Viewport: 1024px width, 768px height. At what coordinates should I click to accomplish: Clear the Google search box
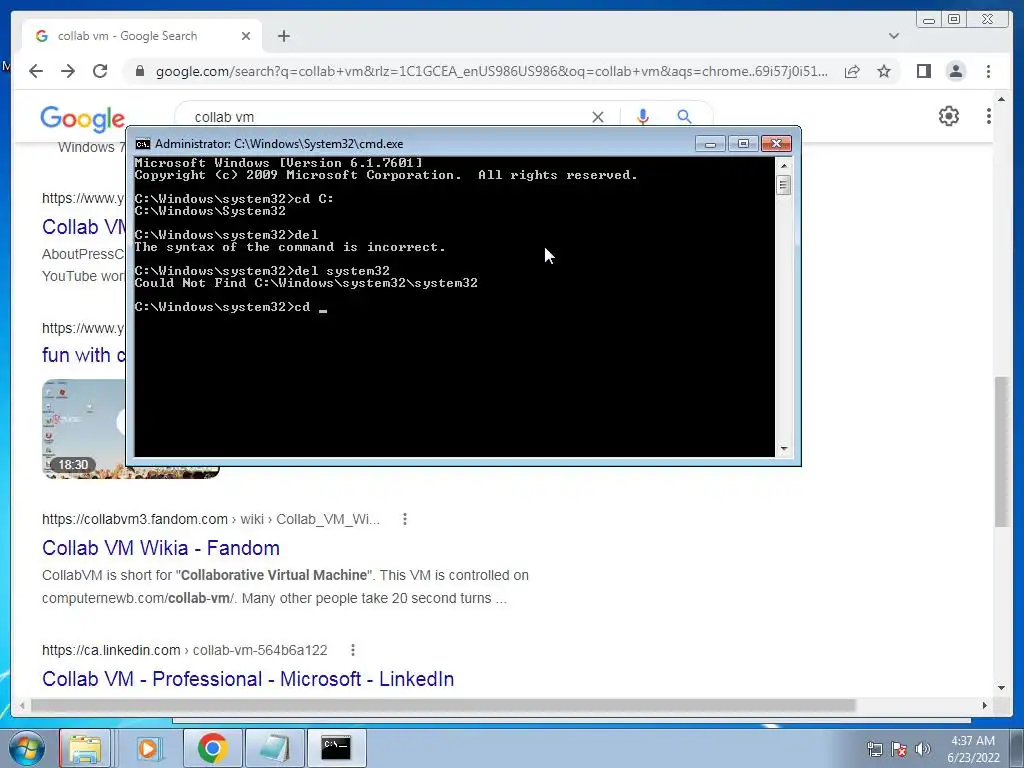pyautogui.click(x=598, y=117)
